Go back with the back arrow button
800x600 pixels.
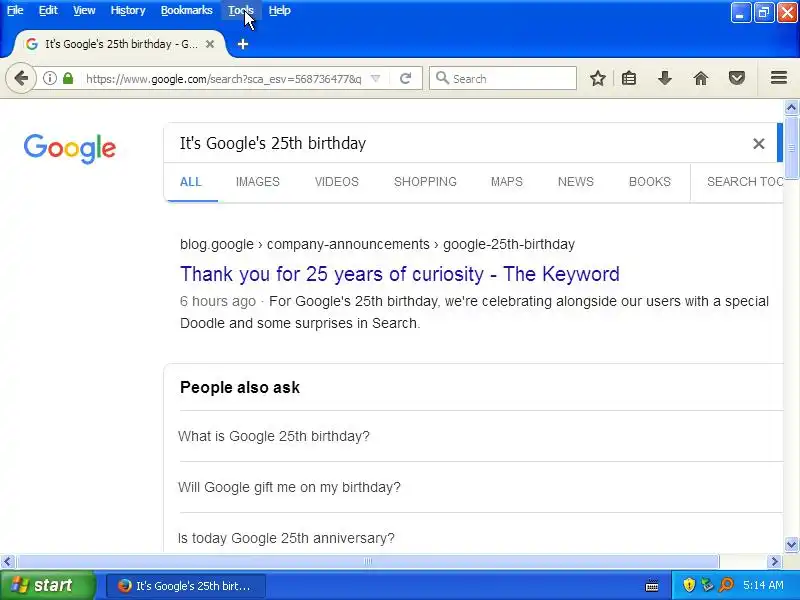click(21, 78)
